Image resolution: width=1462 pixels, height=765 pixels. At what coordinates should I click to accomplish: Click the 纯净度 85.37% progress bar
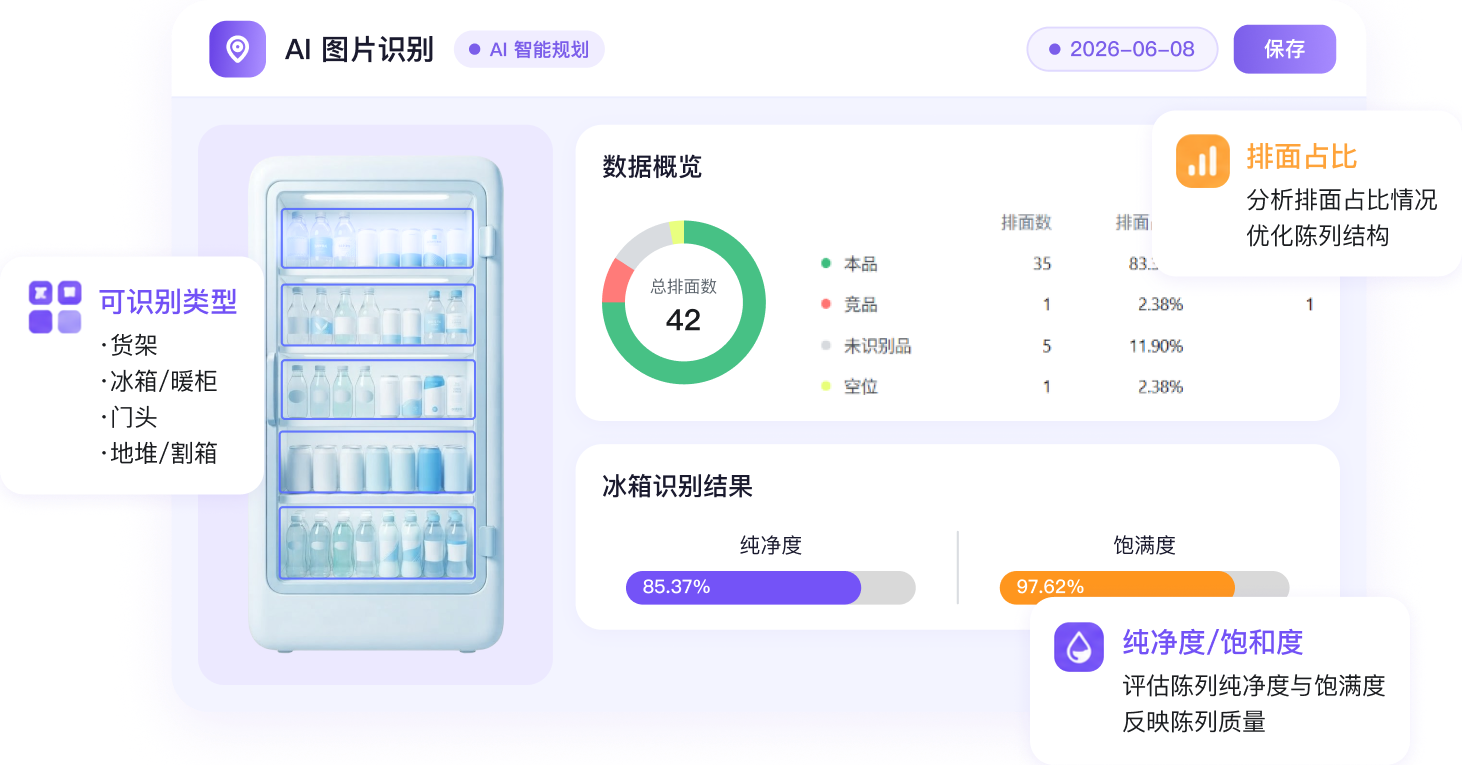pos(771,587)
